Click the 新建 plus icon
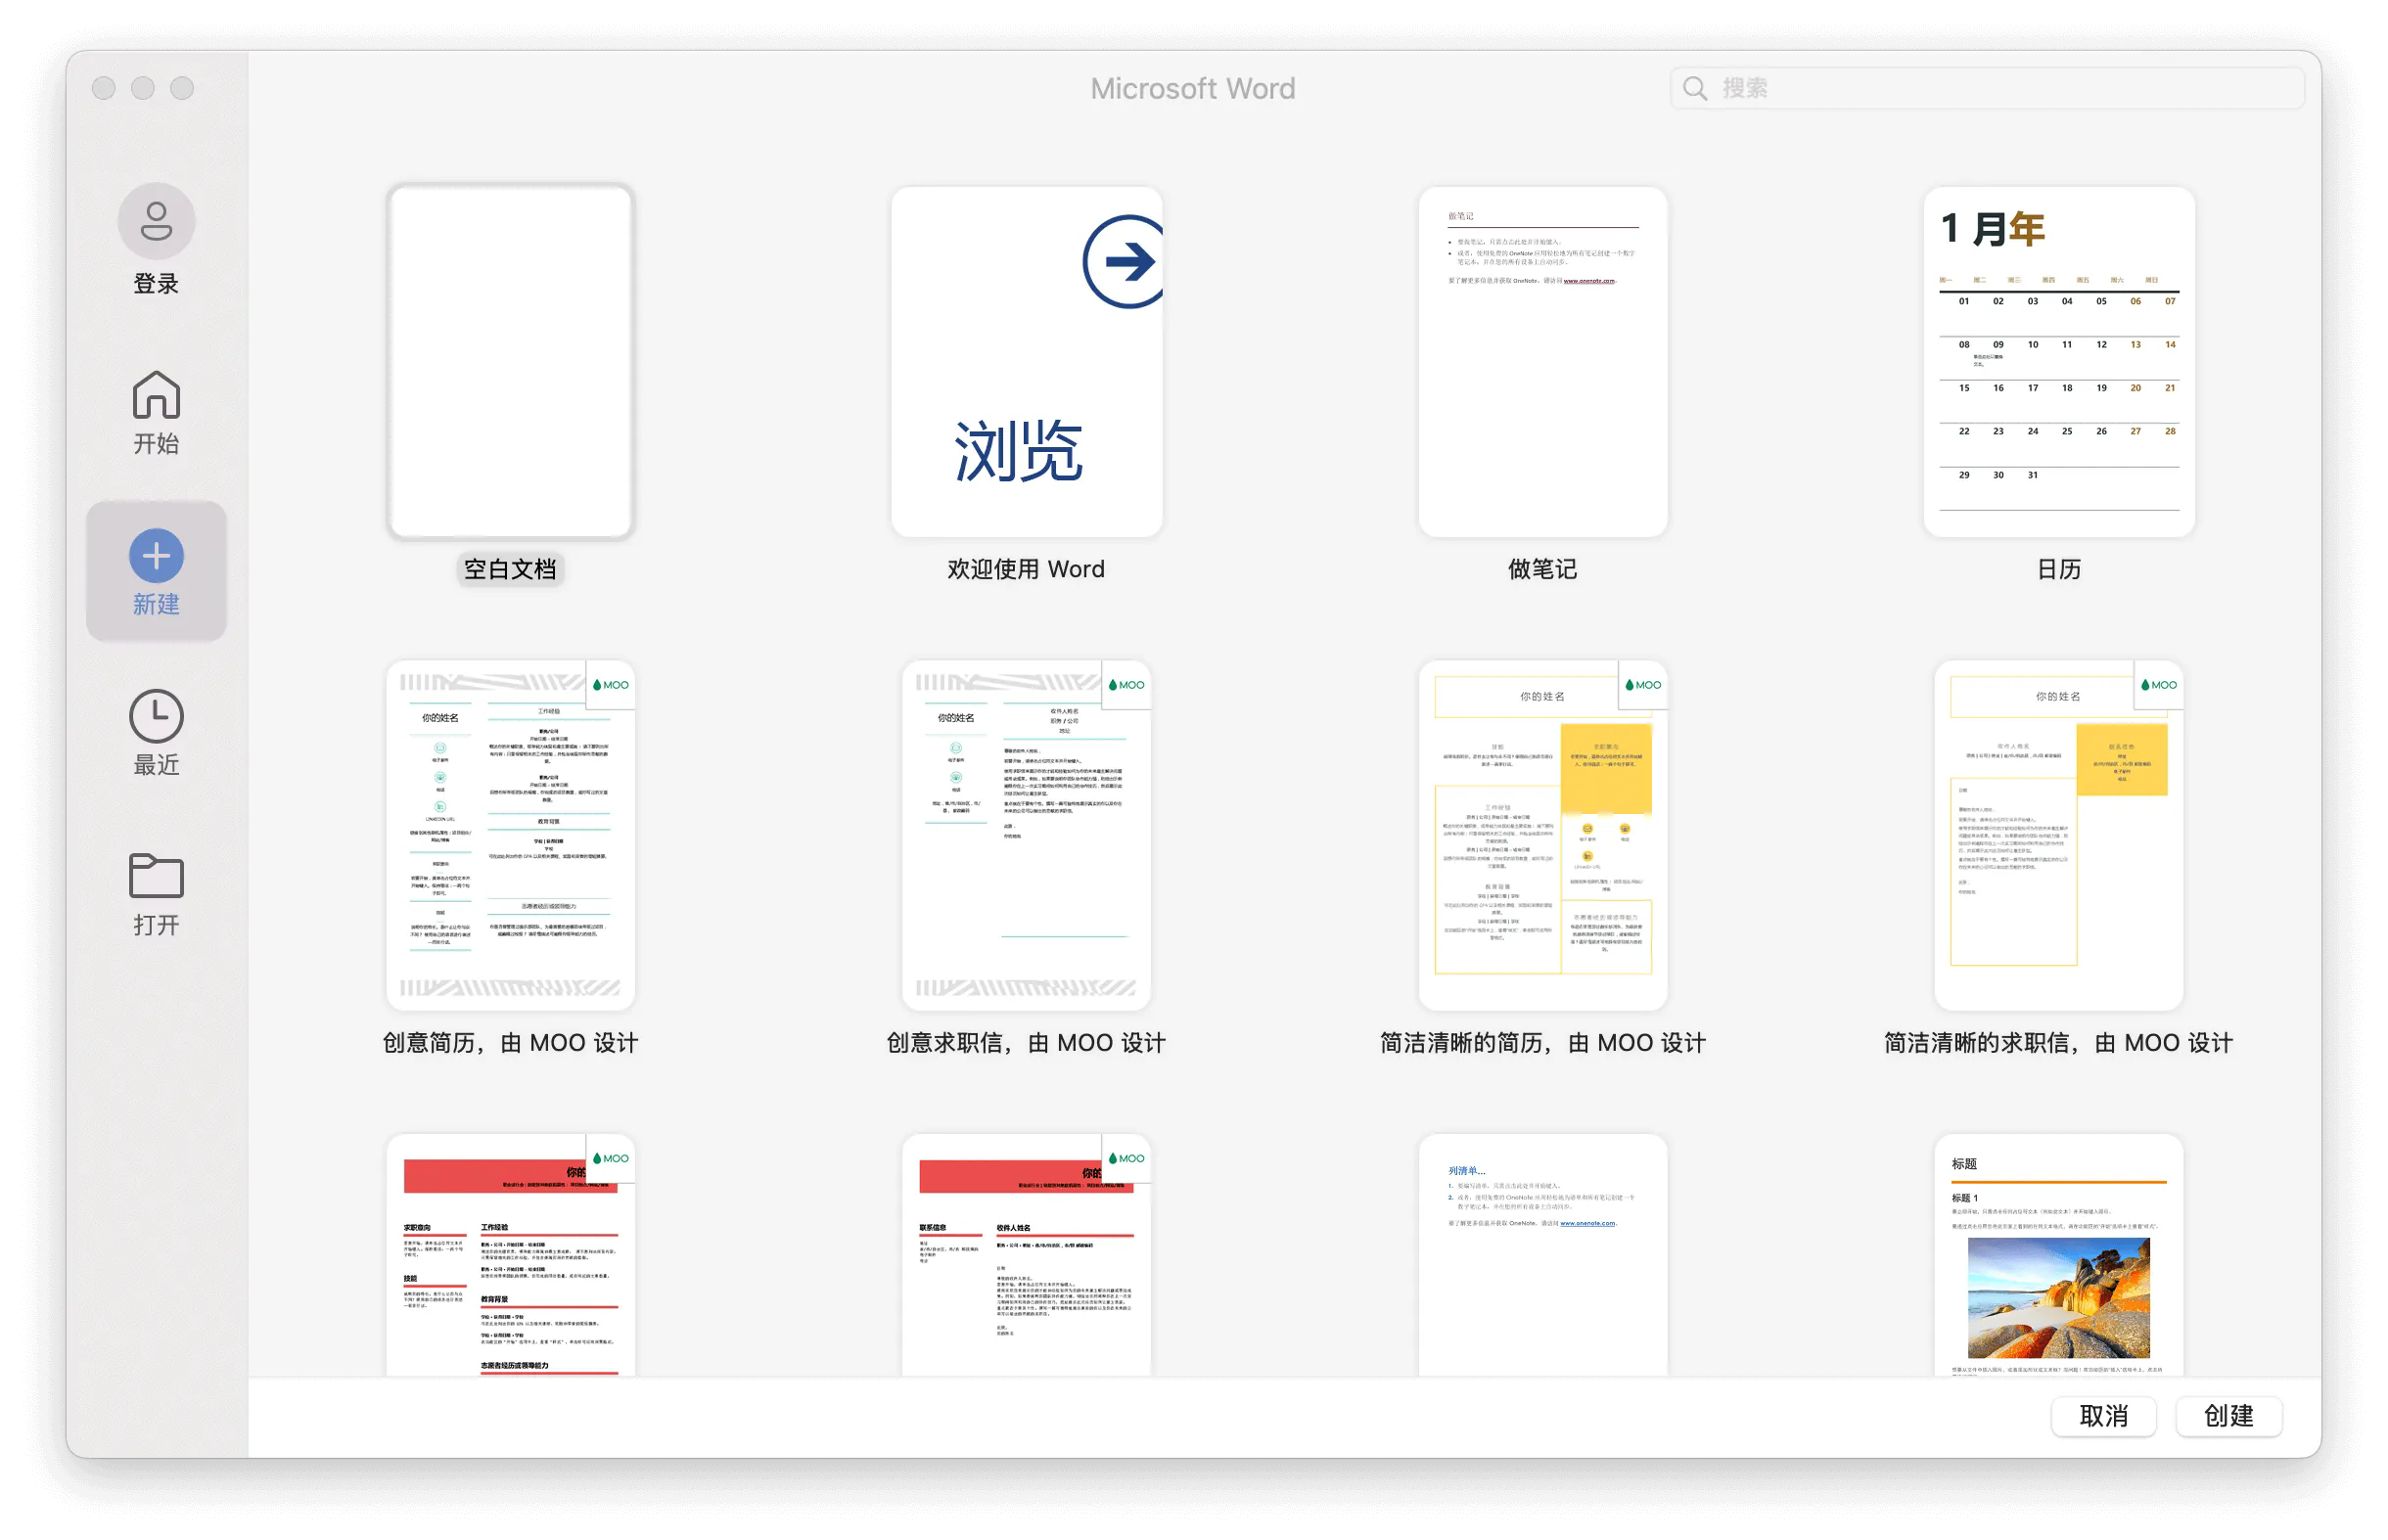The width and height of the screenshot is (2388, 1540). [156, 555]
